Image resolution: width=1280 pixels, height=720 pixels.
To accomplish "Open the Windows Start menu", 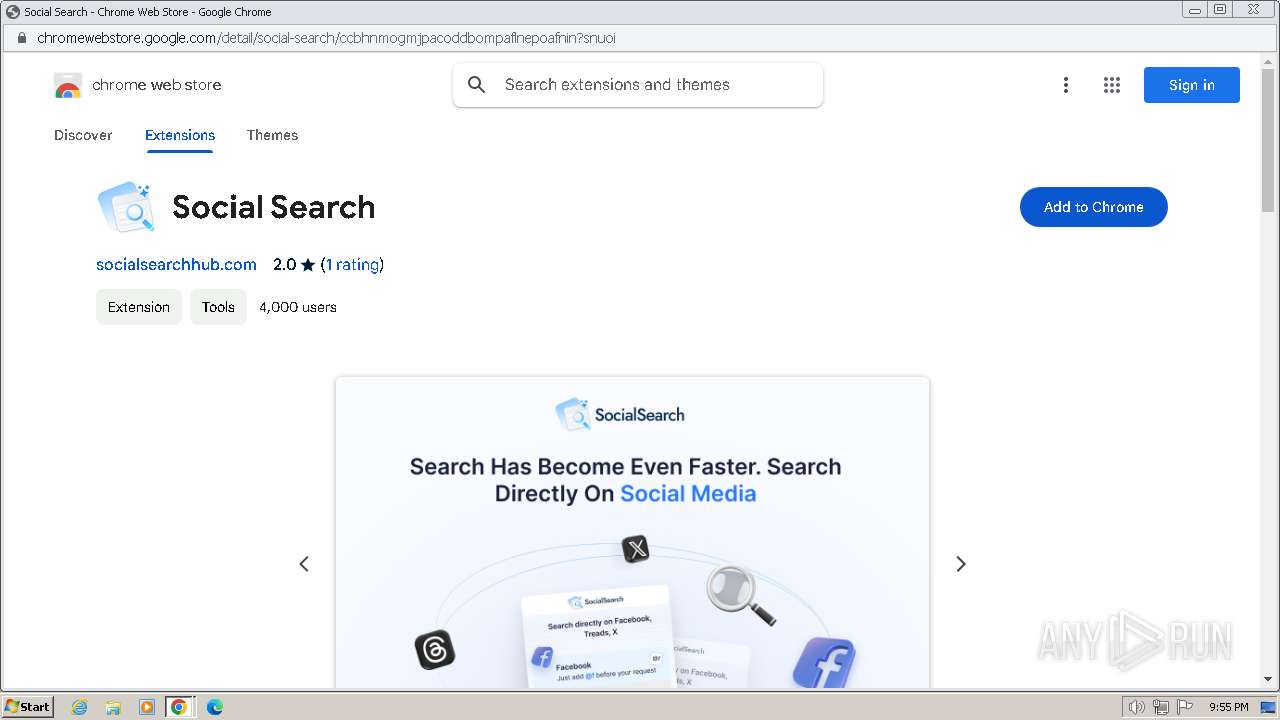I will coord(28,706).
